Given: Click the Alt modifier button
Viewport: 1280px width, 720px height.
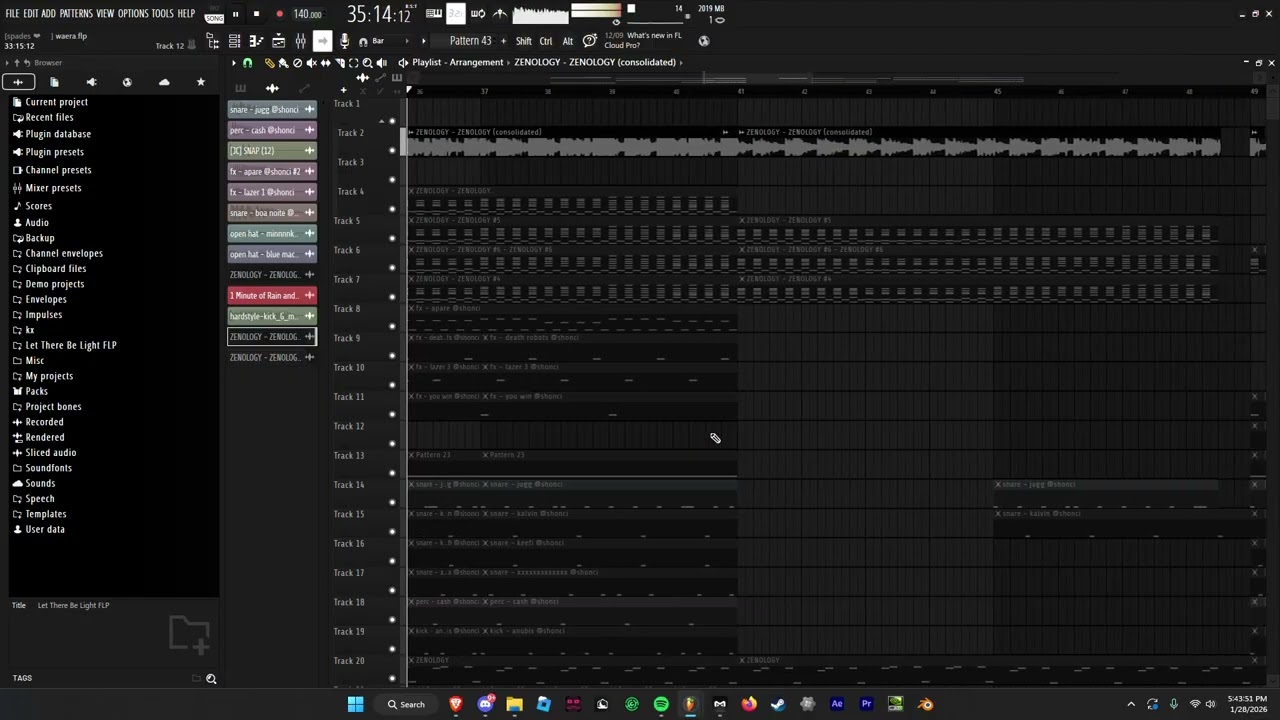Looking at the screenshot, I should click(x=567, y=41).
